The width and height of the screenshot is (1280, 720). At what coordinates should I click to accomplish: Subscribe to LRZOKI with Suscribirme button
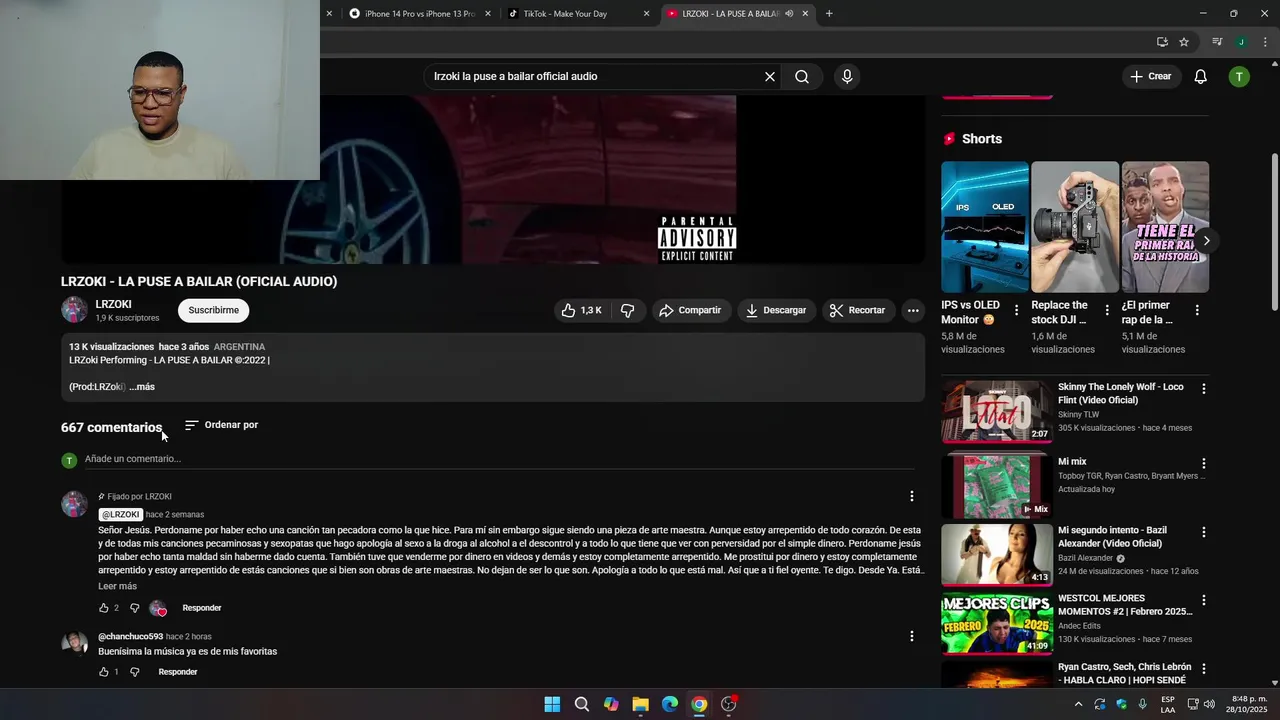214,310
